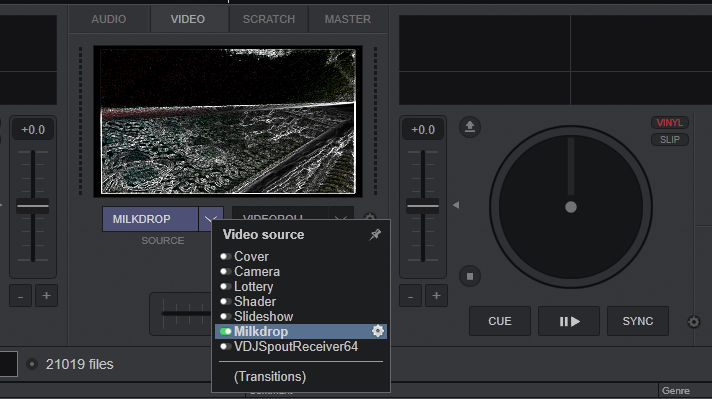This screenshot has height=399, width=712.
Task: Click the MILKDROP source button
Action: pyautogui.click(x=150, y=219)
